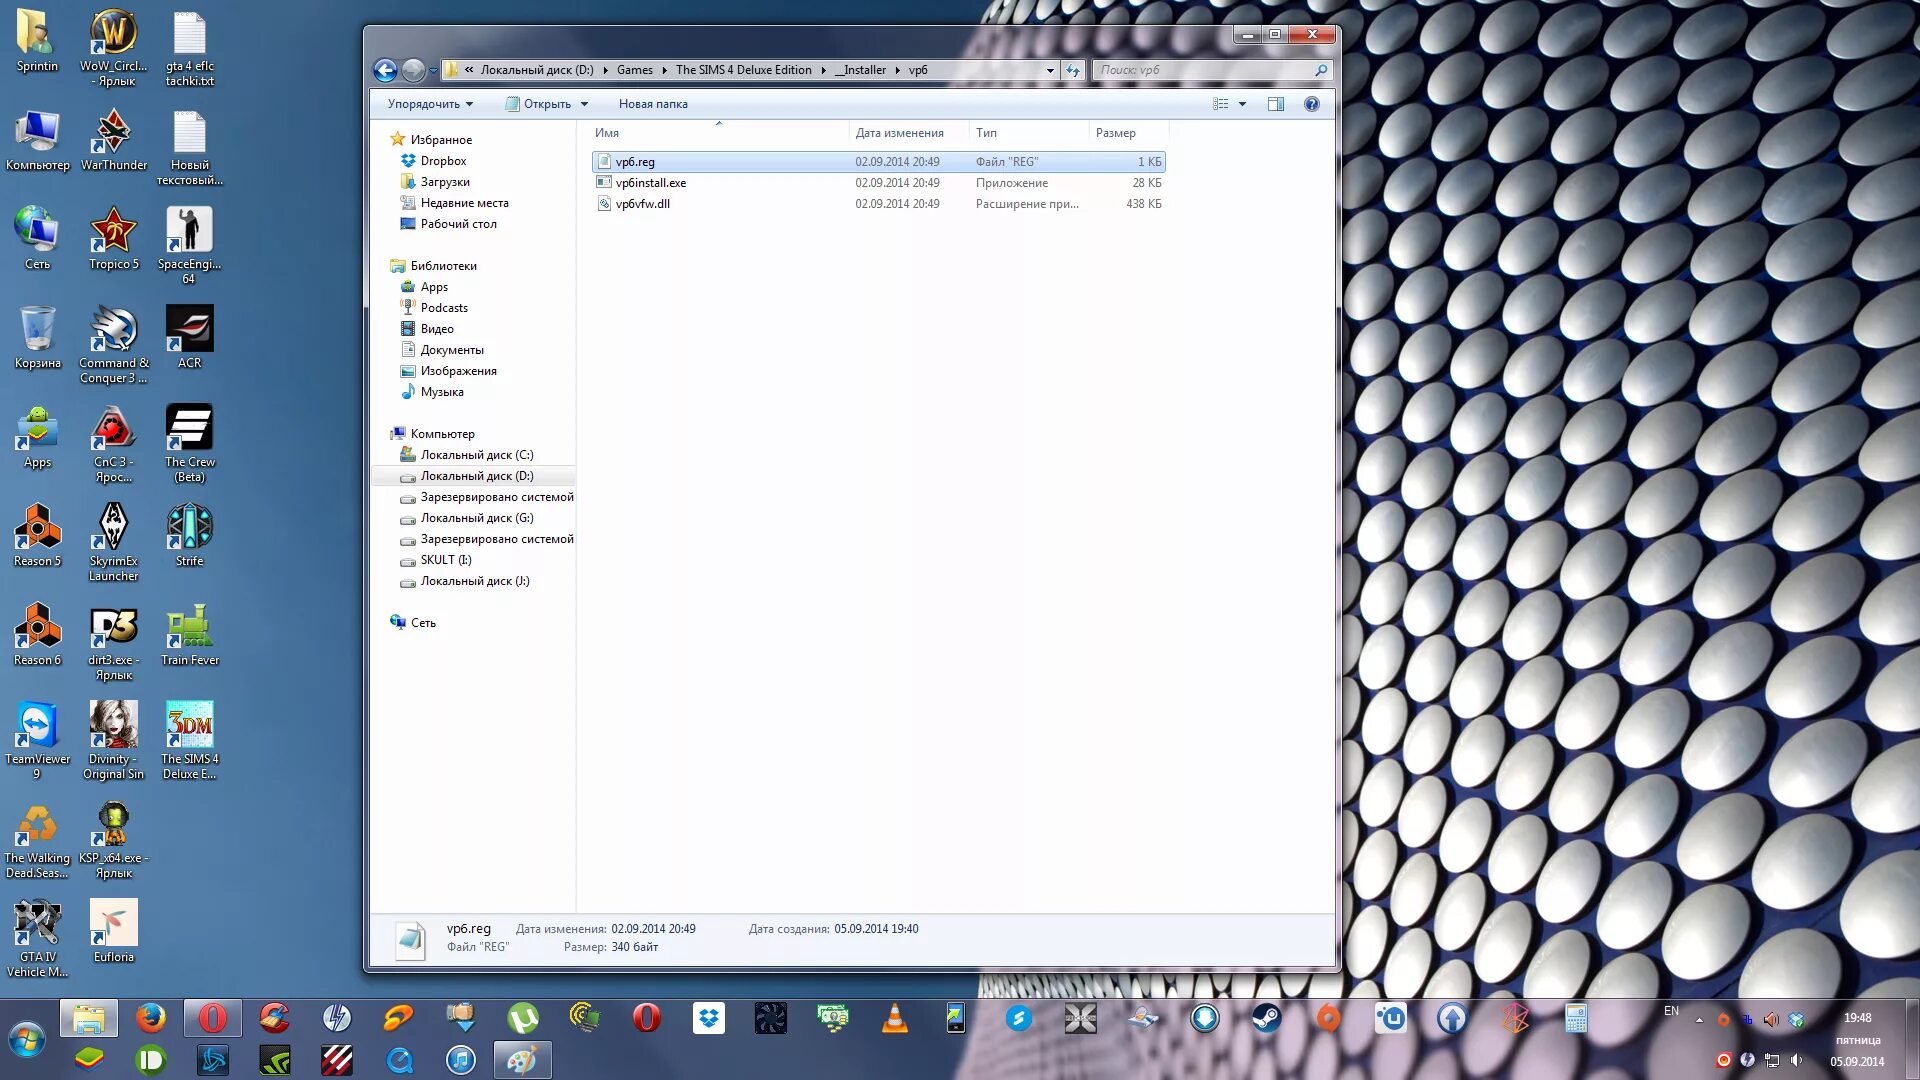Open the Открыть dropdown arrow
The width and height of the screenshot is (1920, 1080).
coord(585,104)
